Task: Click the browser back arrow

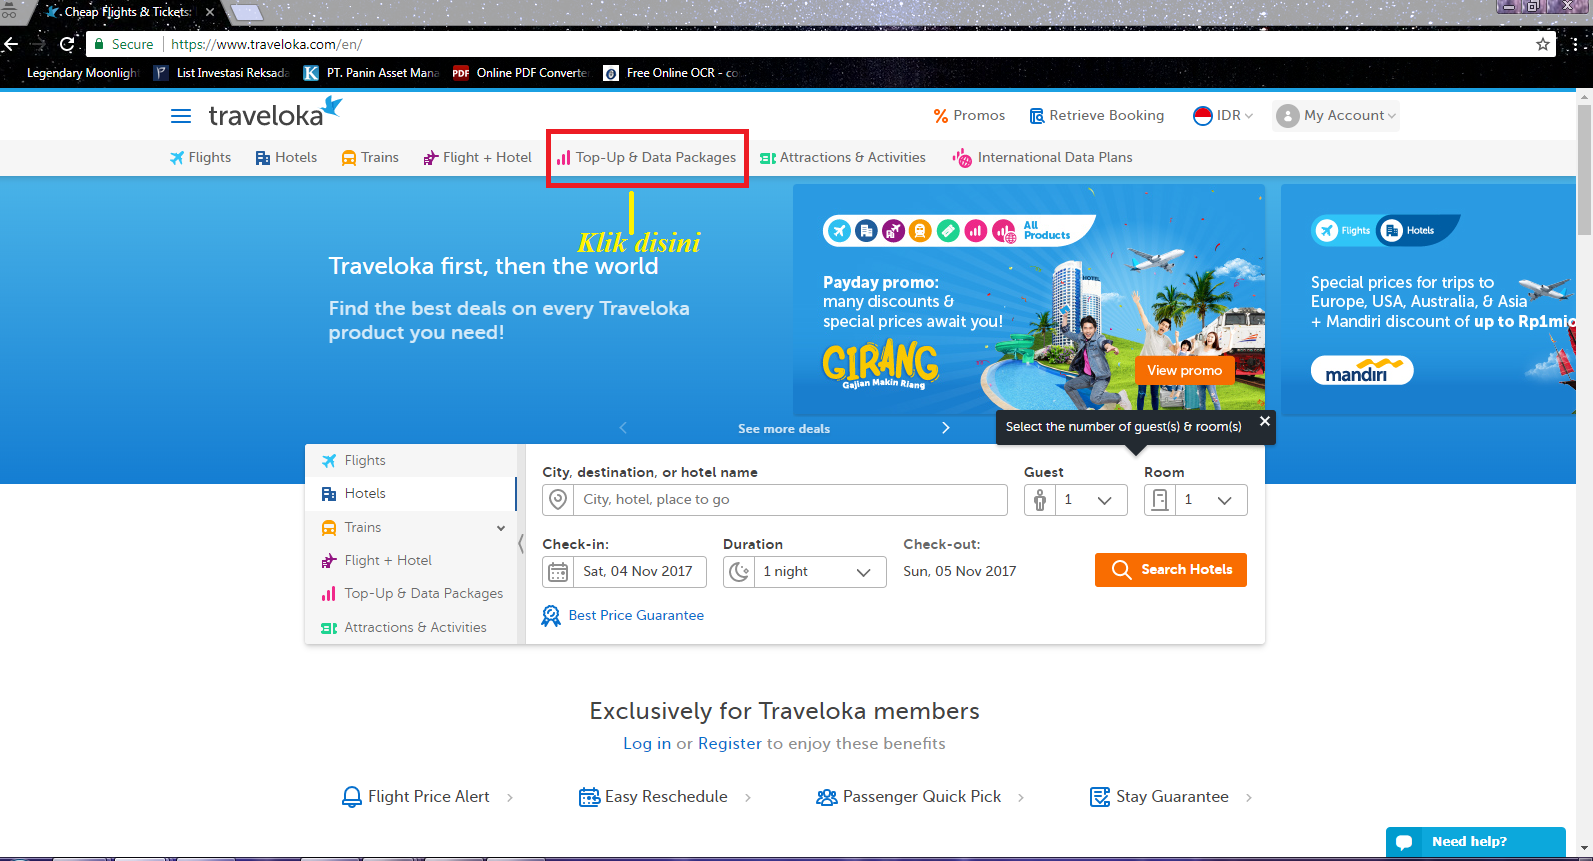Action: 11,44
